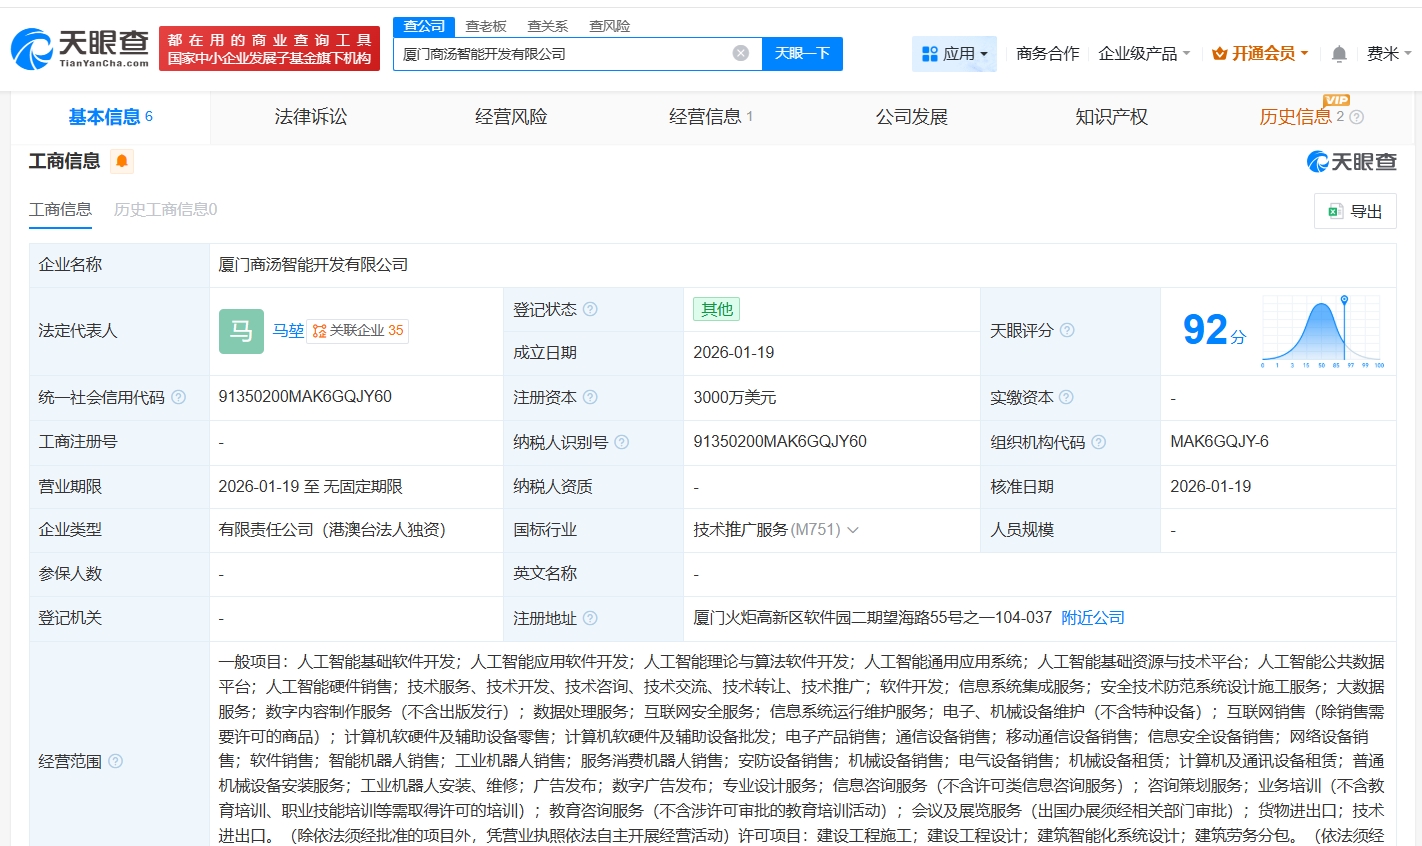Select the 历史工商信息 sub-tab
Viewport: 1422px width, 846px height.
pos(165,209)
